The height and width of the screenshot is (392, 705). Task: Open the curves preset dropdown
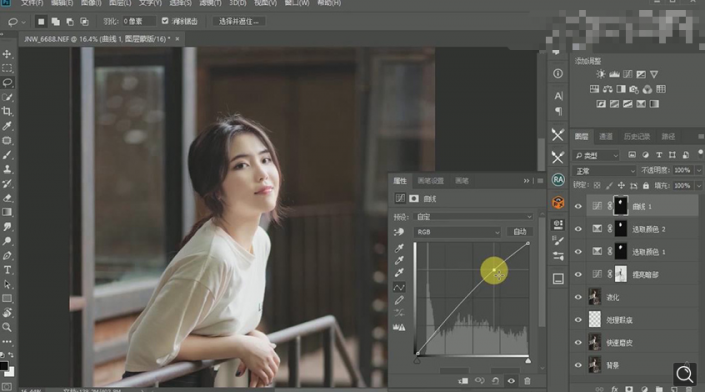(x=473, y=217)
